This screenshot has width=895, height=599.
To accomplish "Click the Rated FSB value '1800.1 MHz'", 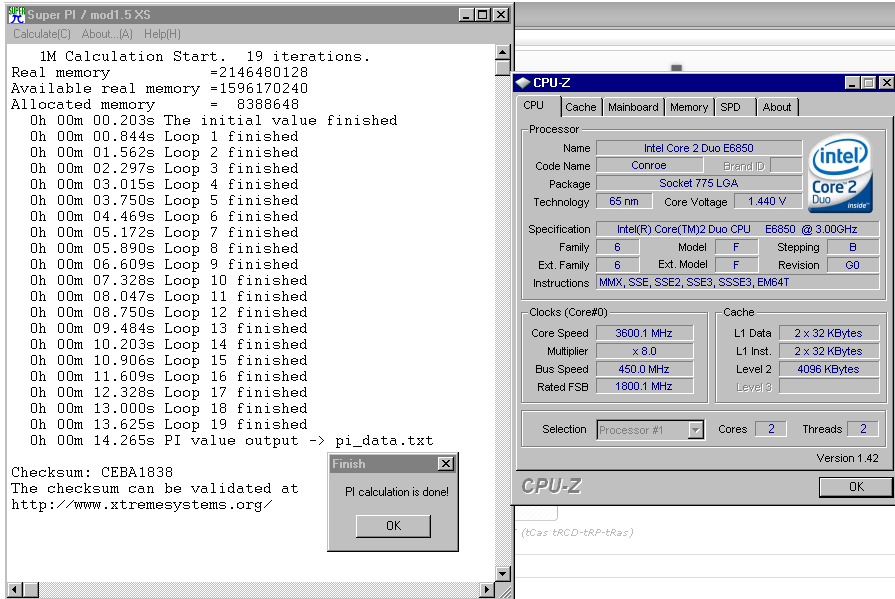I will click(644, 387).
